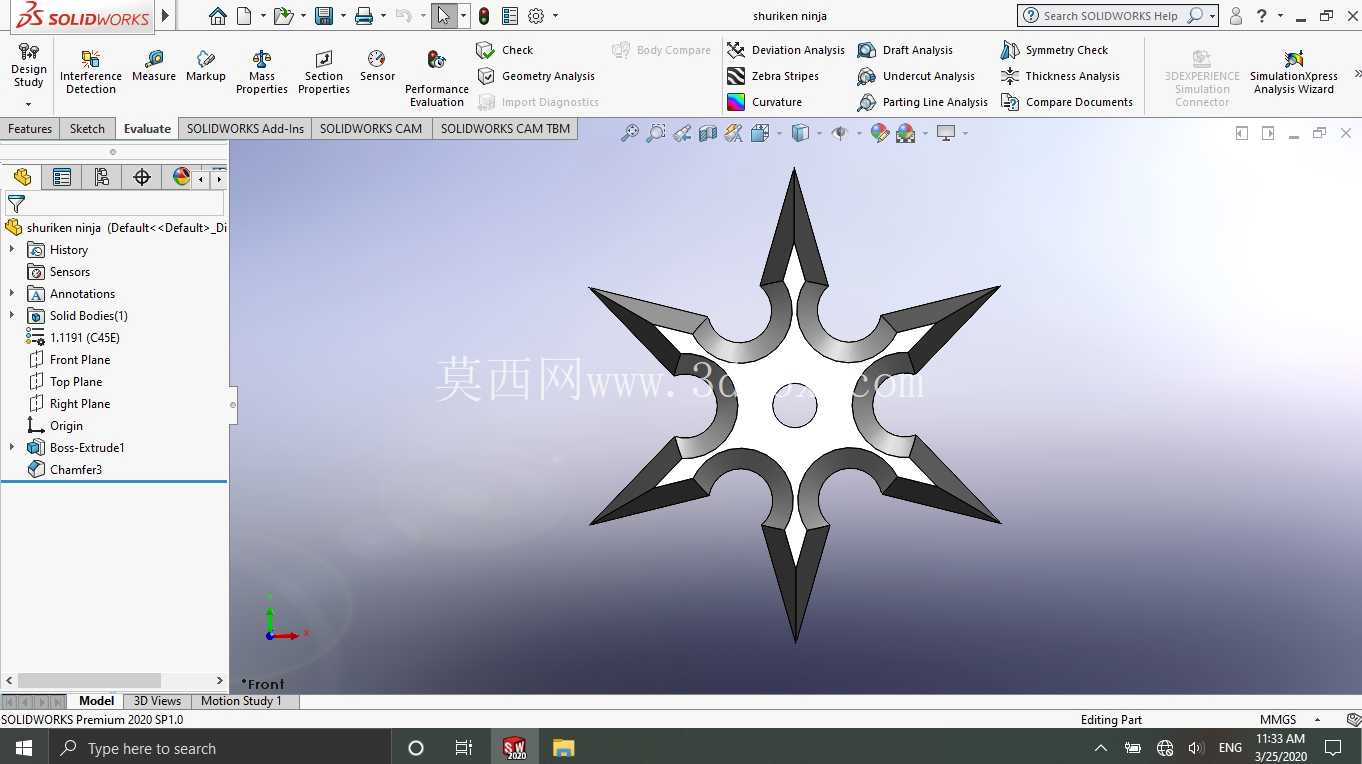The image size is (1362, 764).
Task: Open File Properties list icon
Action: click(510, 16)
